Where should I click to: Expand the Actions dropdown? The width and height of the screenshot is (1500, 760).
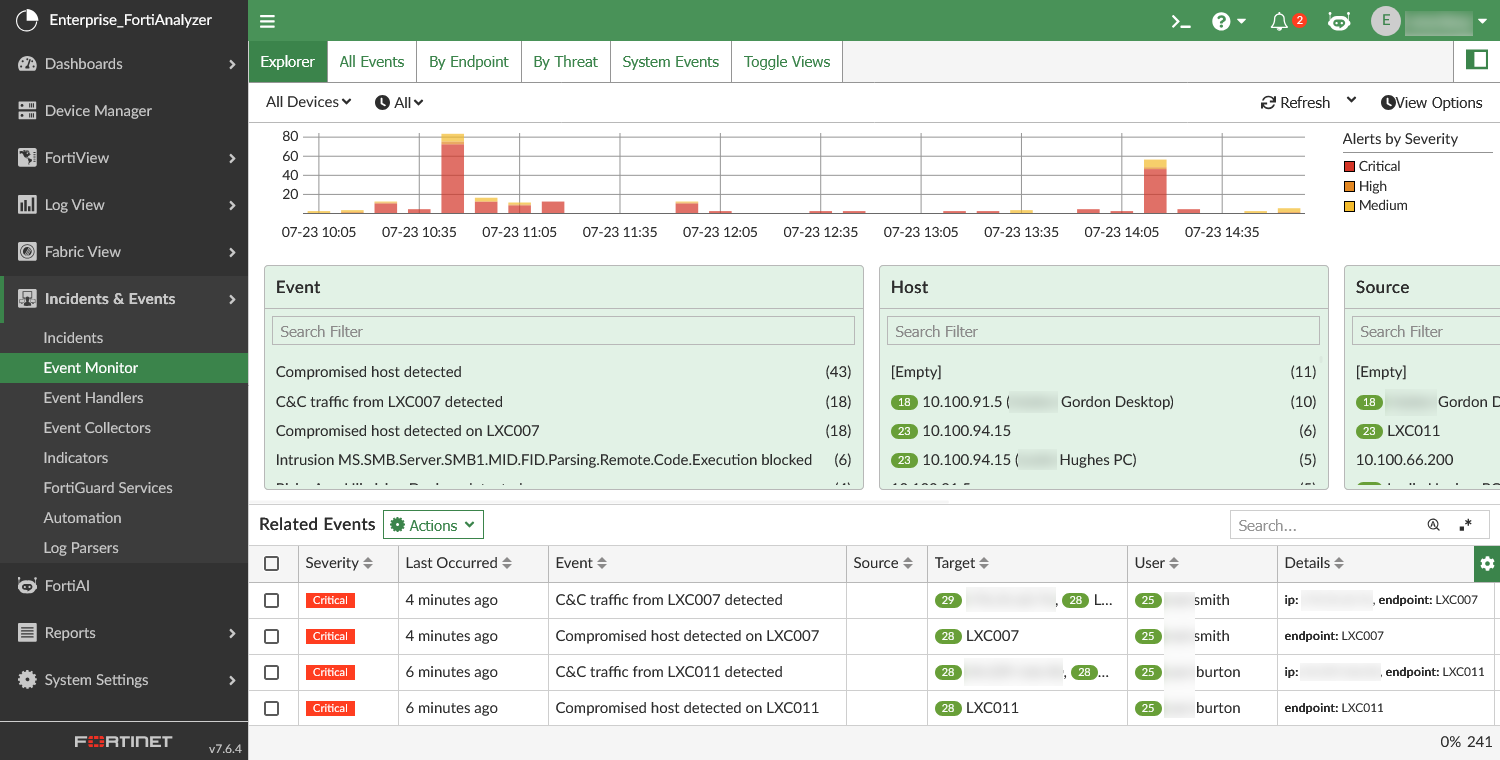[433, 525]
